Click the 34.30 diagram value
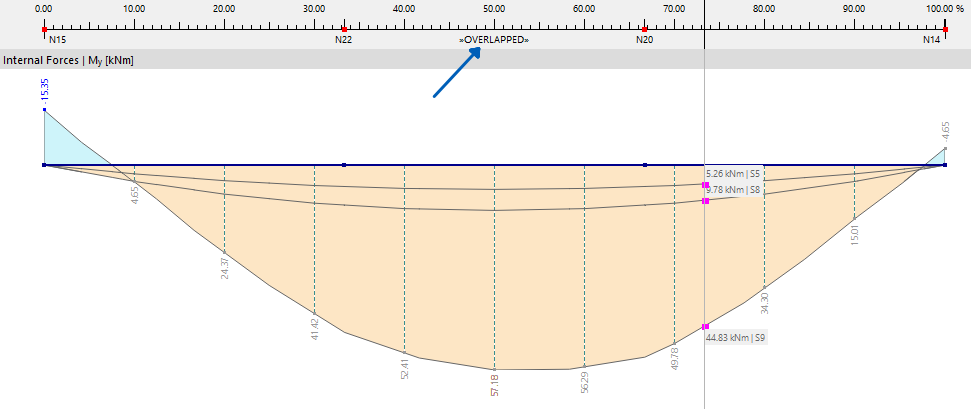The height and width of the screenshot is (409, 971). (764, 304)
